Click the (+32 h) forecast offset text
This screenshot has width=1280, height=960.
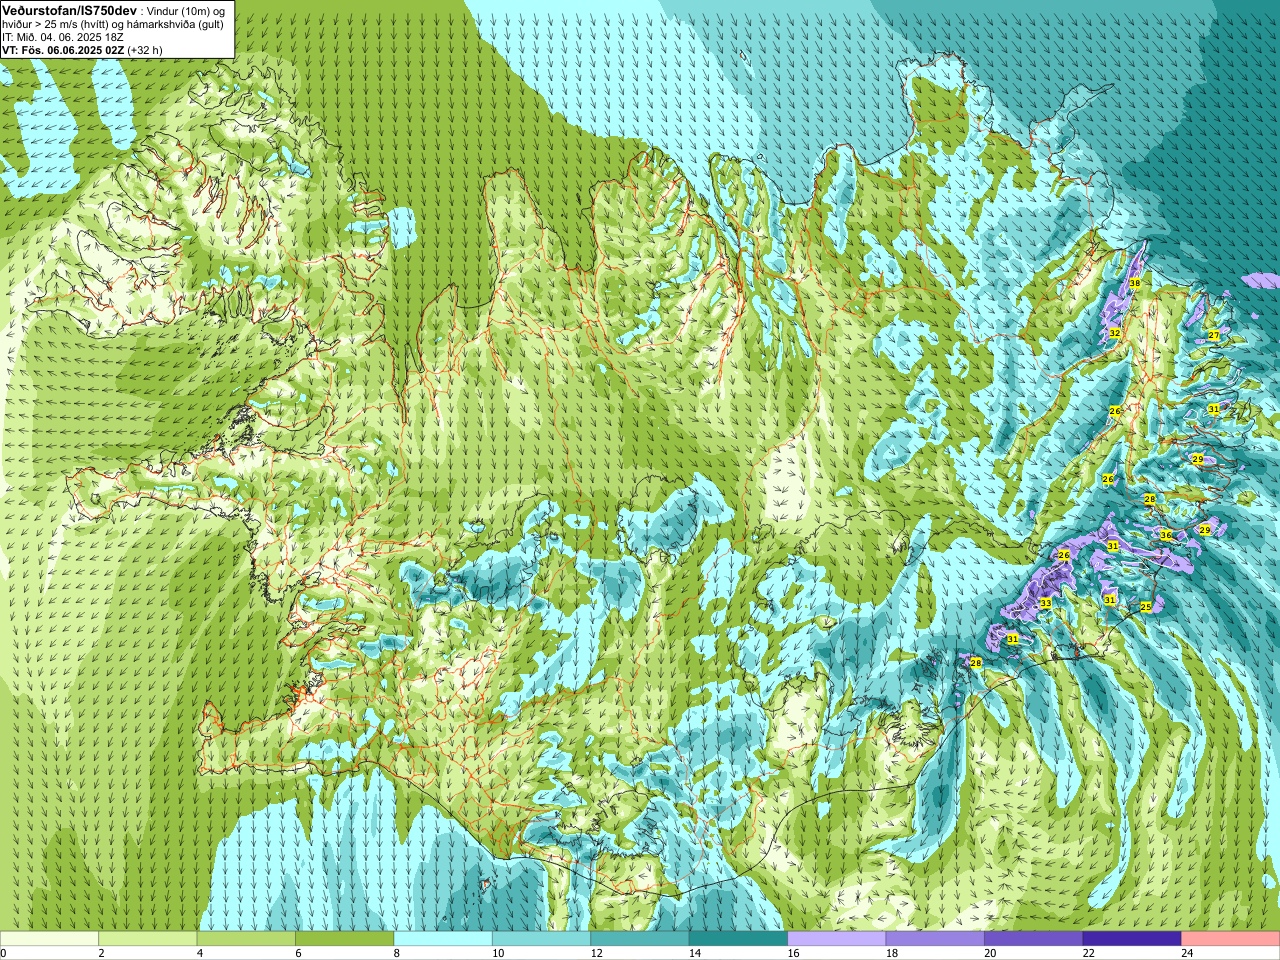click(145, 49)
